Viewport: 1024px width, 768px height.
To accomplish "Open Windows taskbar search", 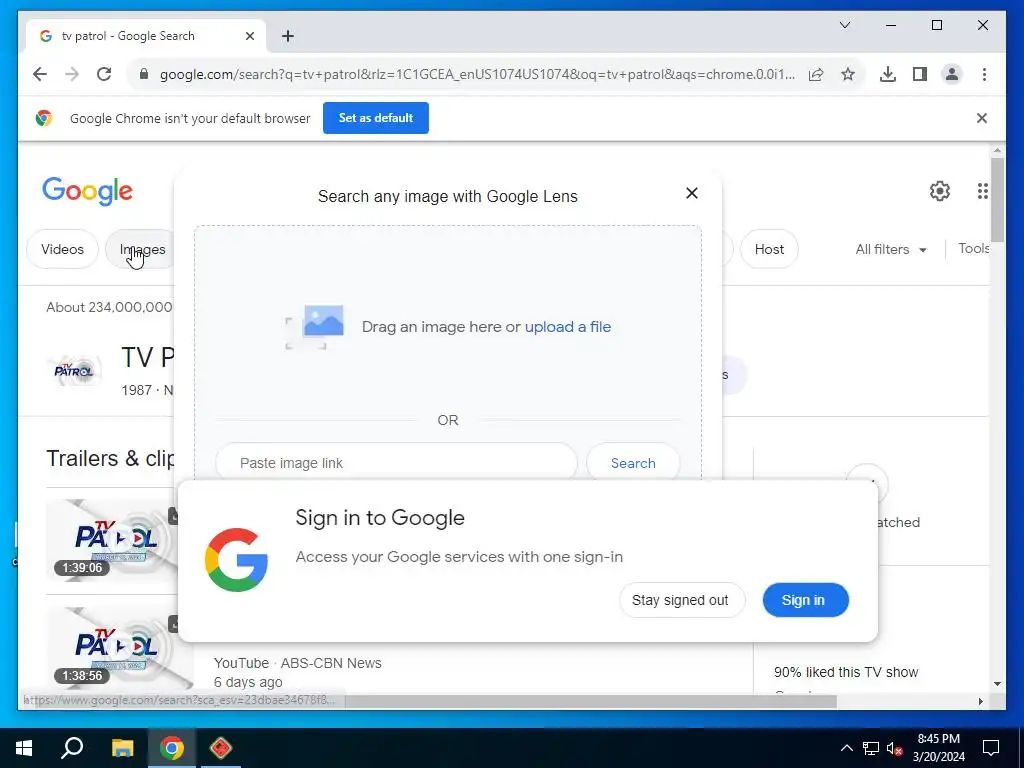I will click(72, 748).
